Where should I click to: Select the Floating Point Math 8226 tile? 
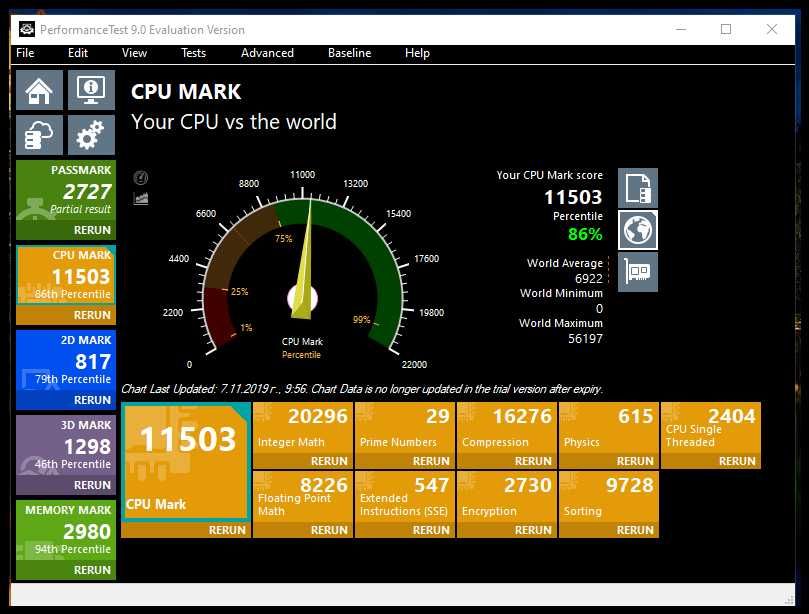[x=303, y=497]
